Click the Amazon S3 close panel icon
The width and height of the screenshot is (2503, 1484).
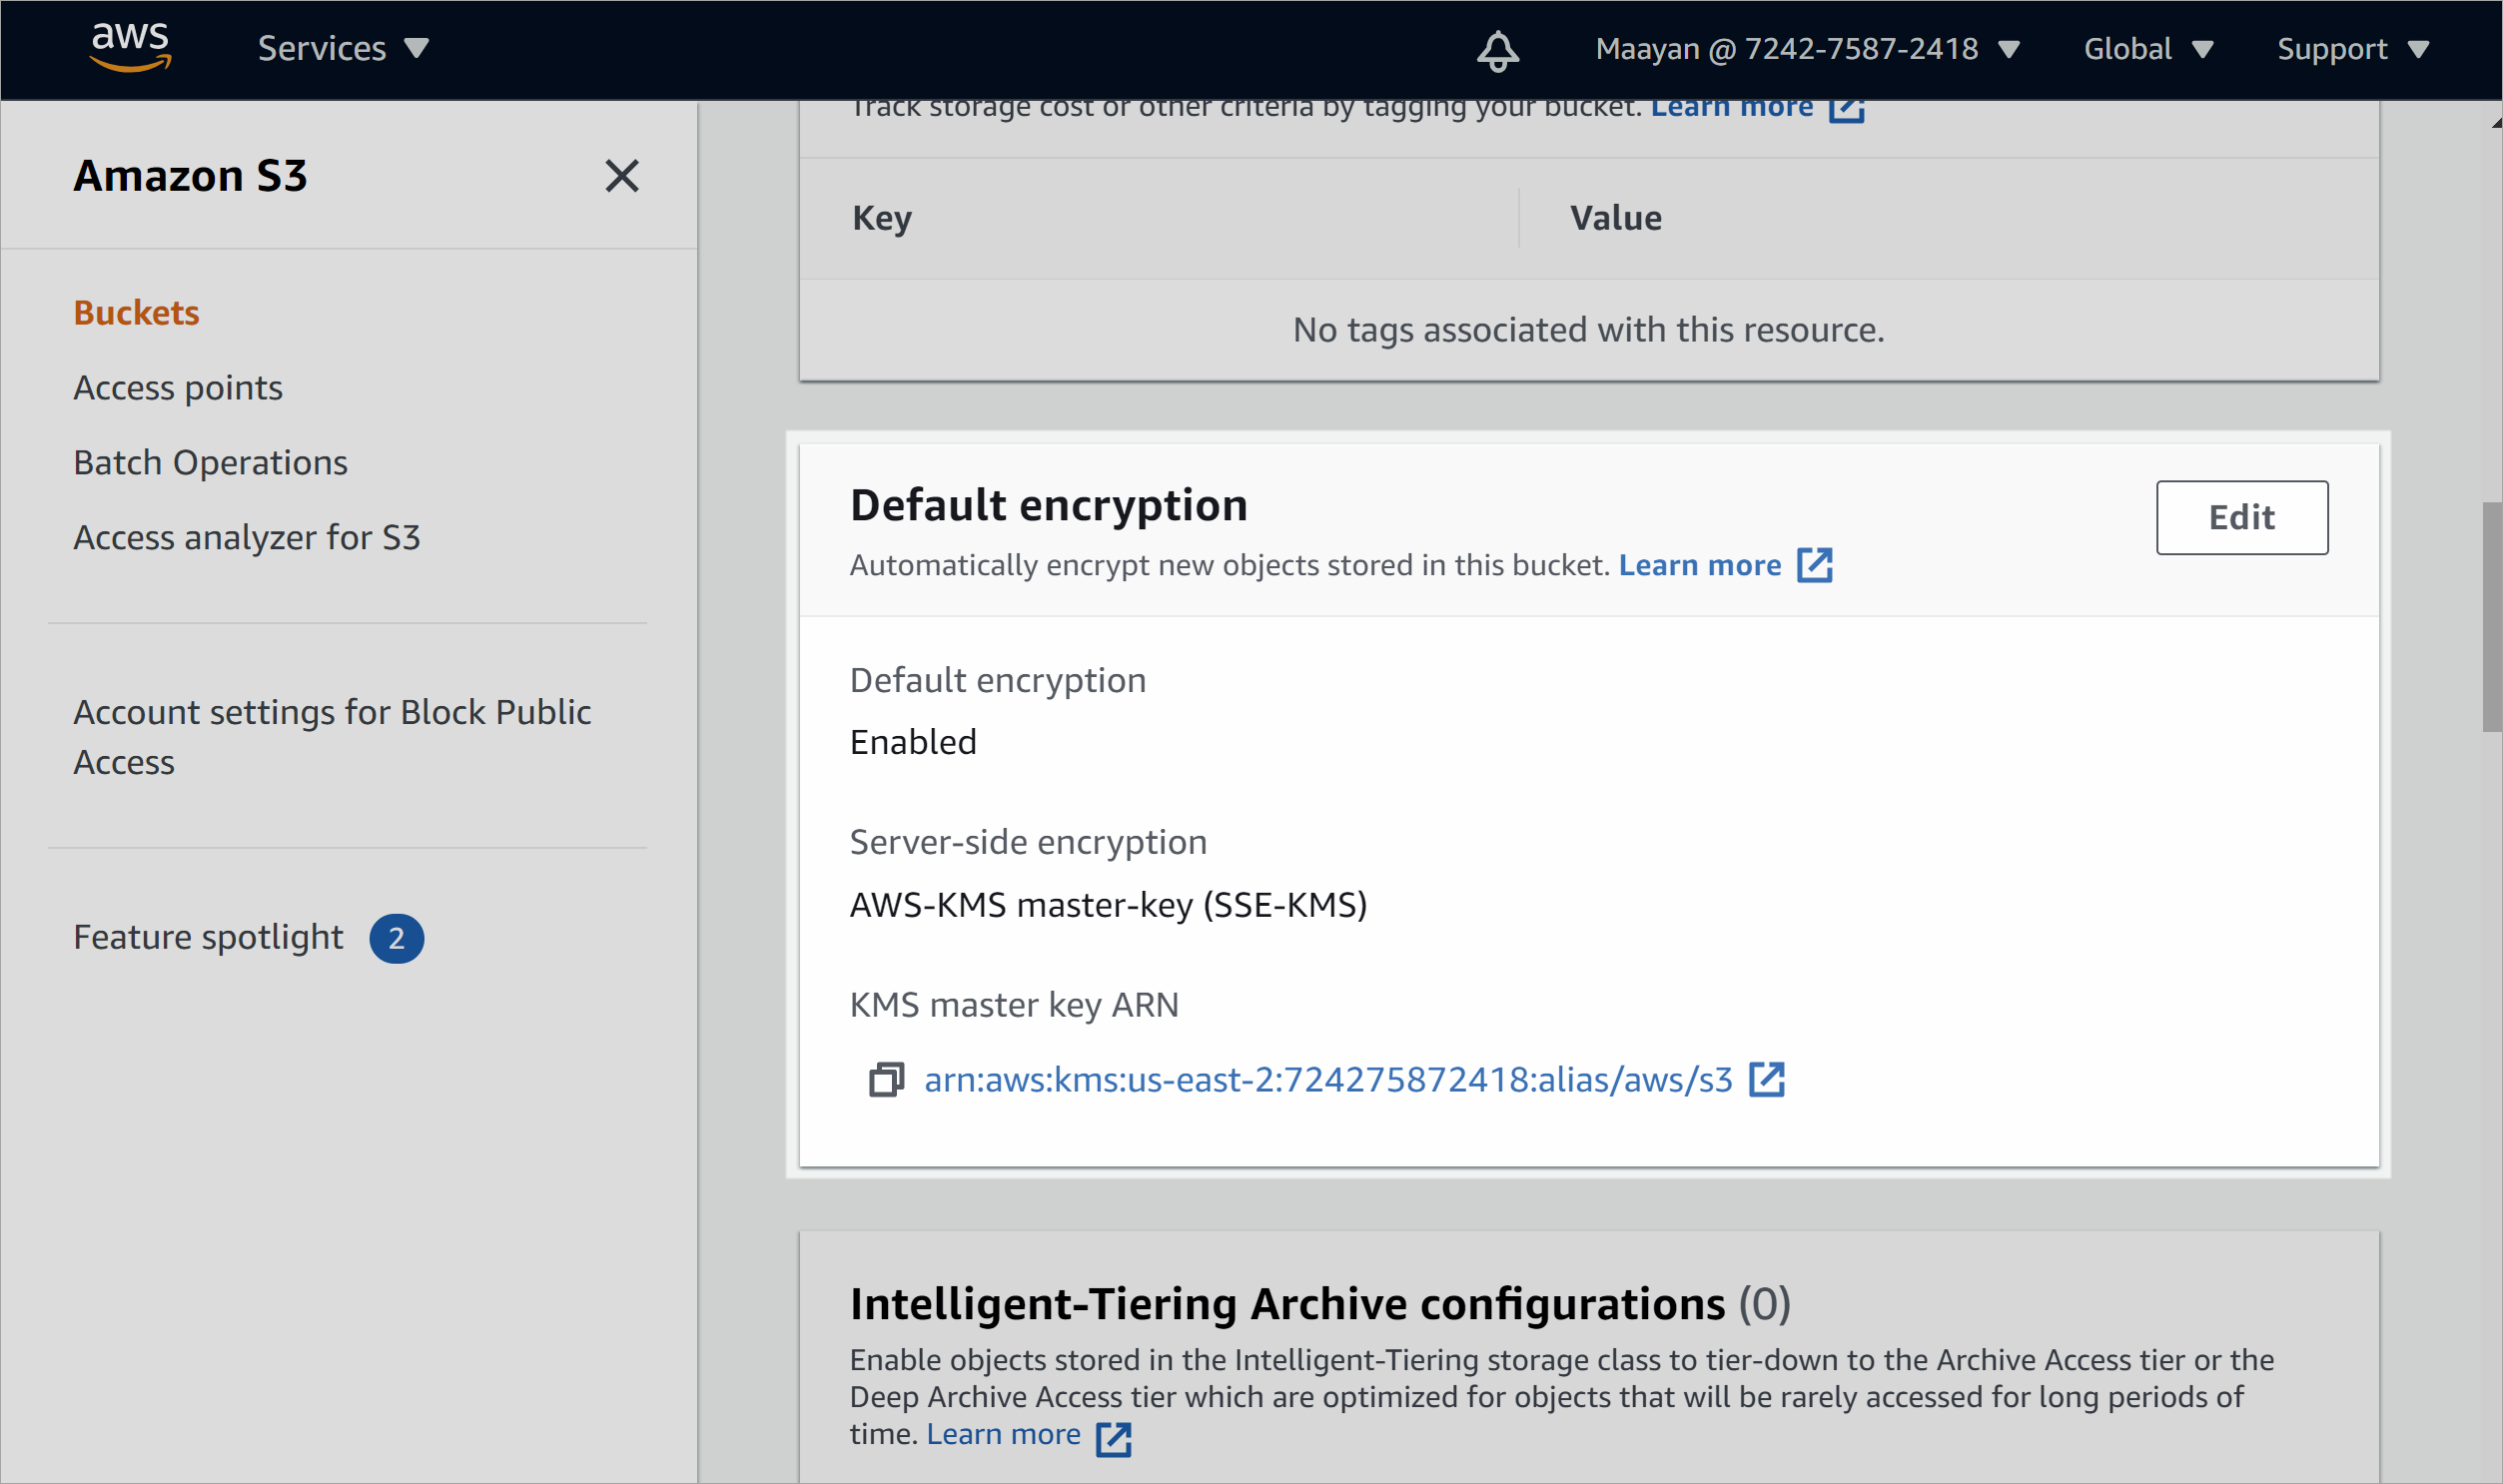coord(620,175)
